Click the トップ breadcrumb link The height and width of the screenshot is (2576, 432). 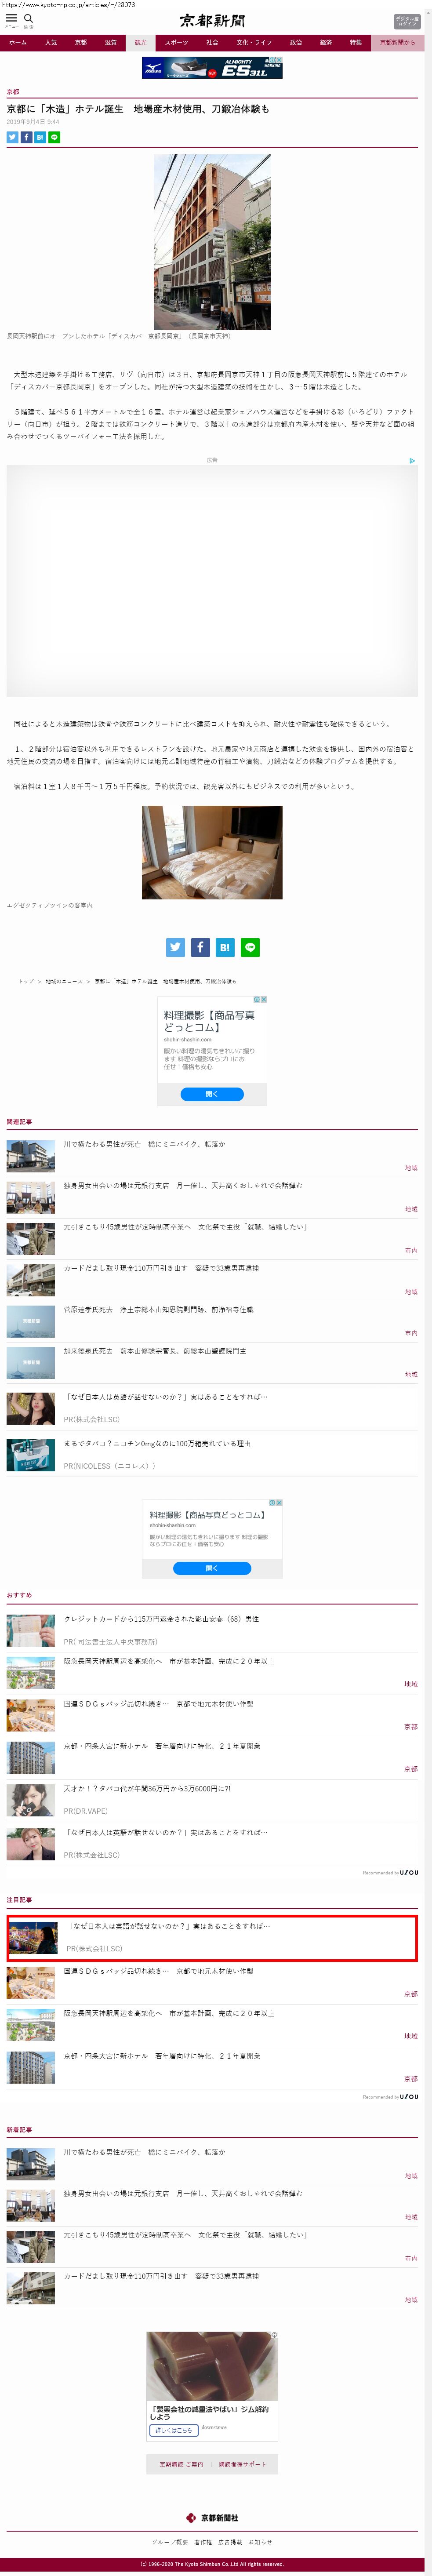point(25,981)
